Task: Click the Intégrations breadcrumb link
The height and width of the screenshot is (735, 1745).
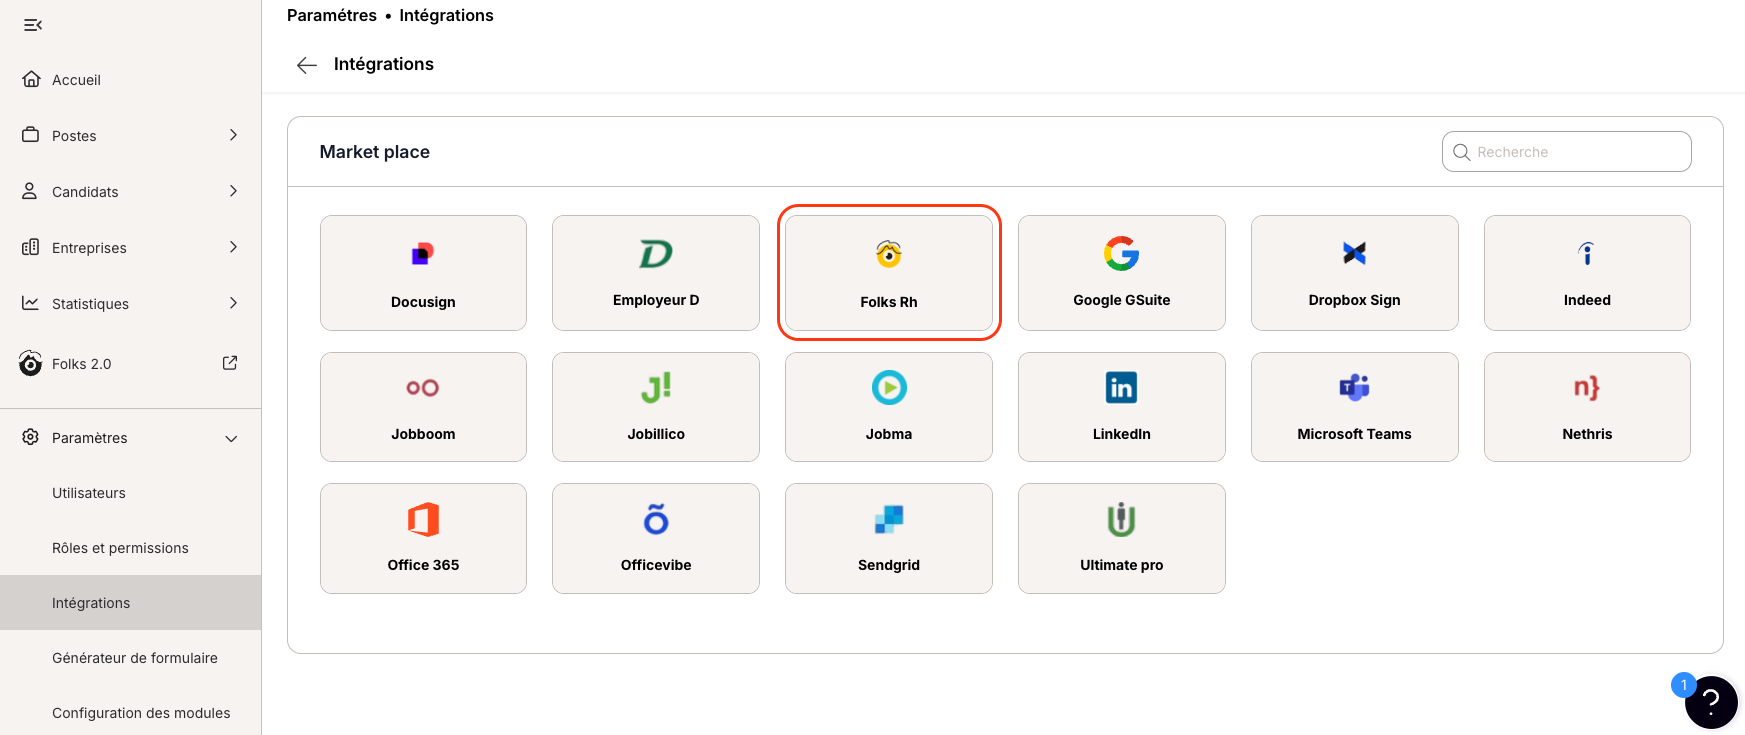Action: [x=447, y=15]
